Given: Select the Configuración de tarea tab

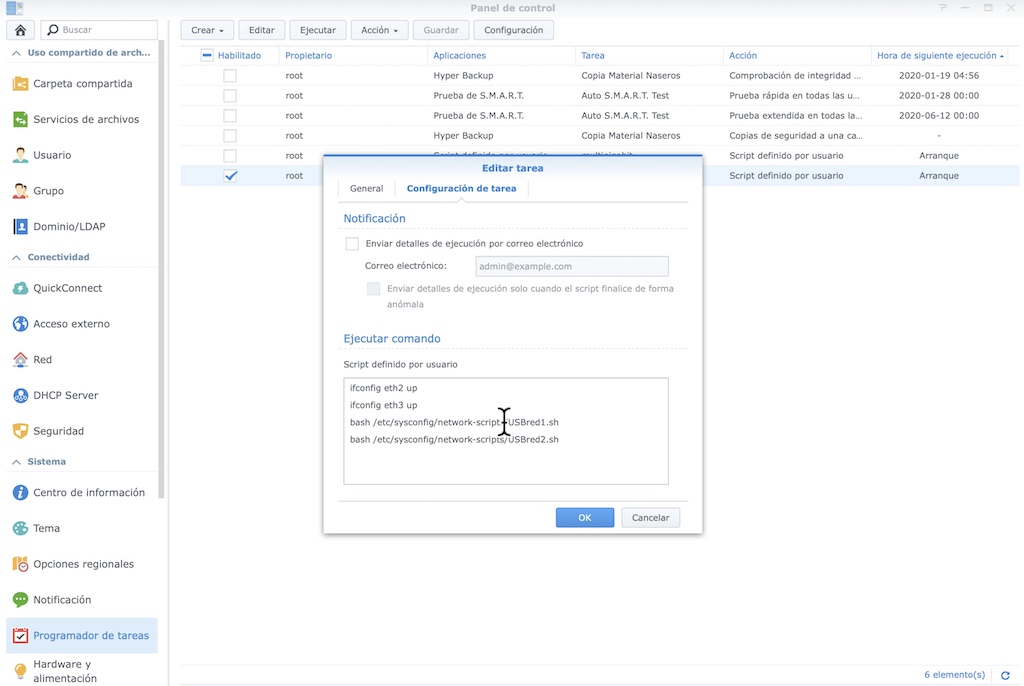Looking at the screenshot, I should [462, 188].
